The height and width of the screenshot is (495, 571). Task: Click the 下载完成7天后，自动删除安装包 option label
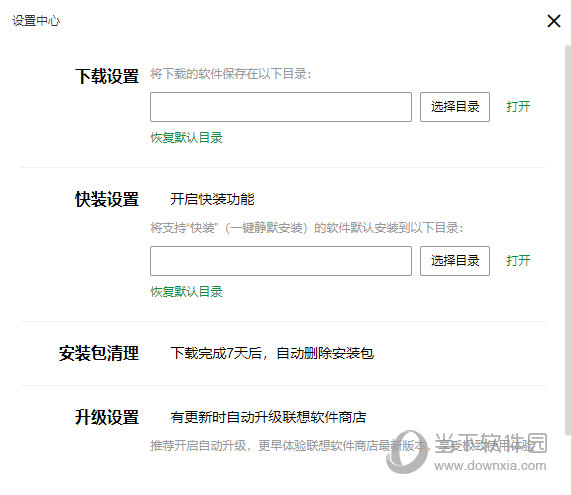click(x=272, y=353)
